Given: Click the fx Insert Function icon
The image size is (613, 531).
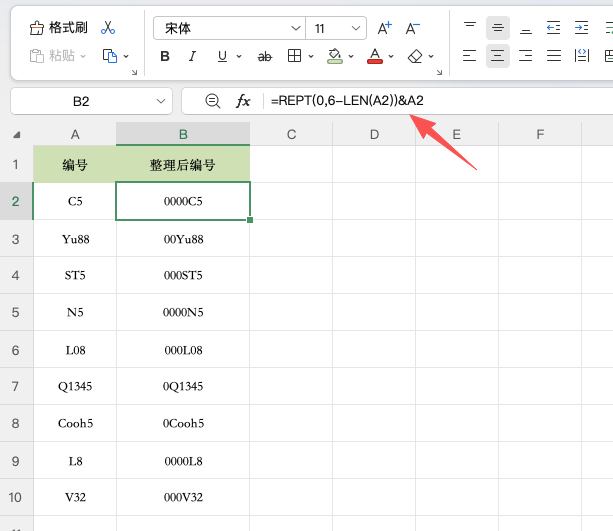Looking at the screenshot, I should [x=243, y=101].
